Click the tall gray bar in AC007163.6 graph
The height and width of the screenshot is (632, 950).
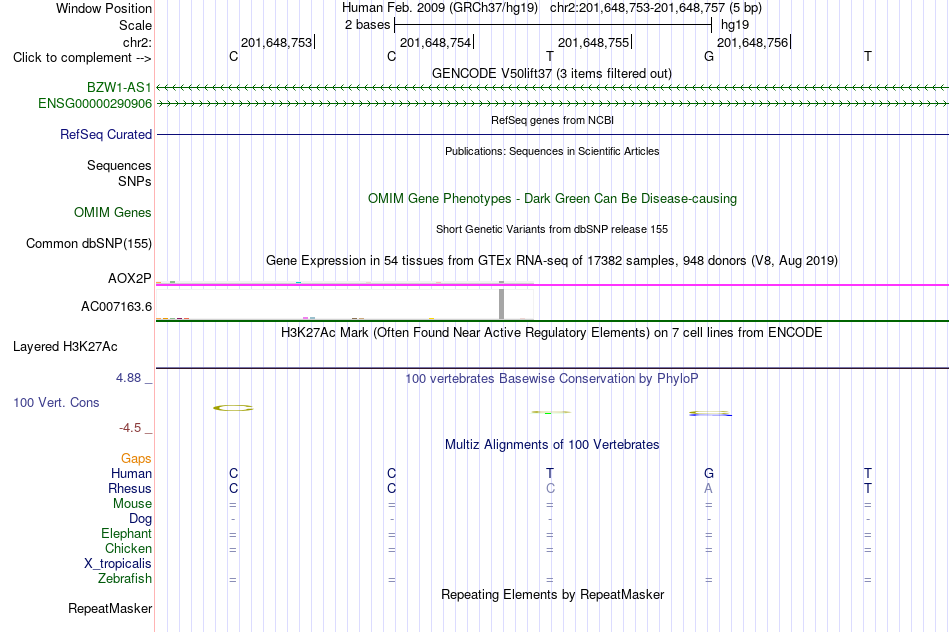pyautogui.click(x=501, y=304)
